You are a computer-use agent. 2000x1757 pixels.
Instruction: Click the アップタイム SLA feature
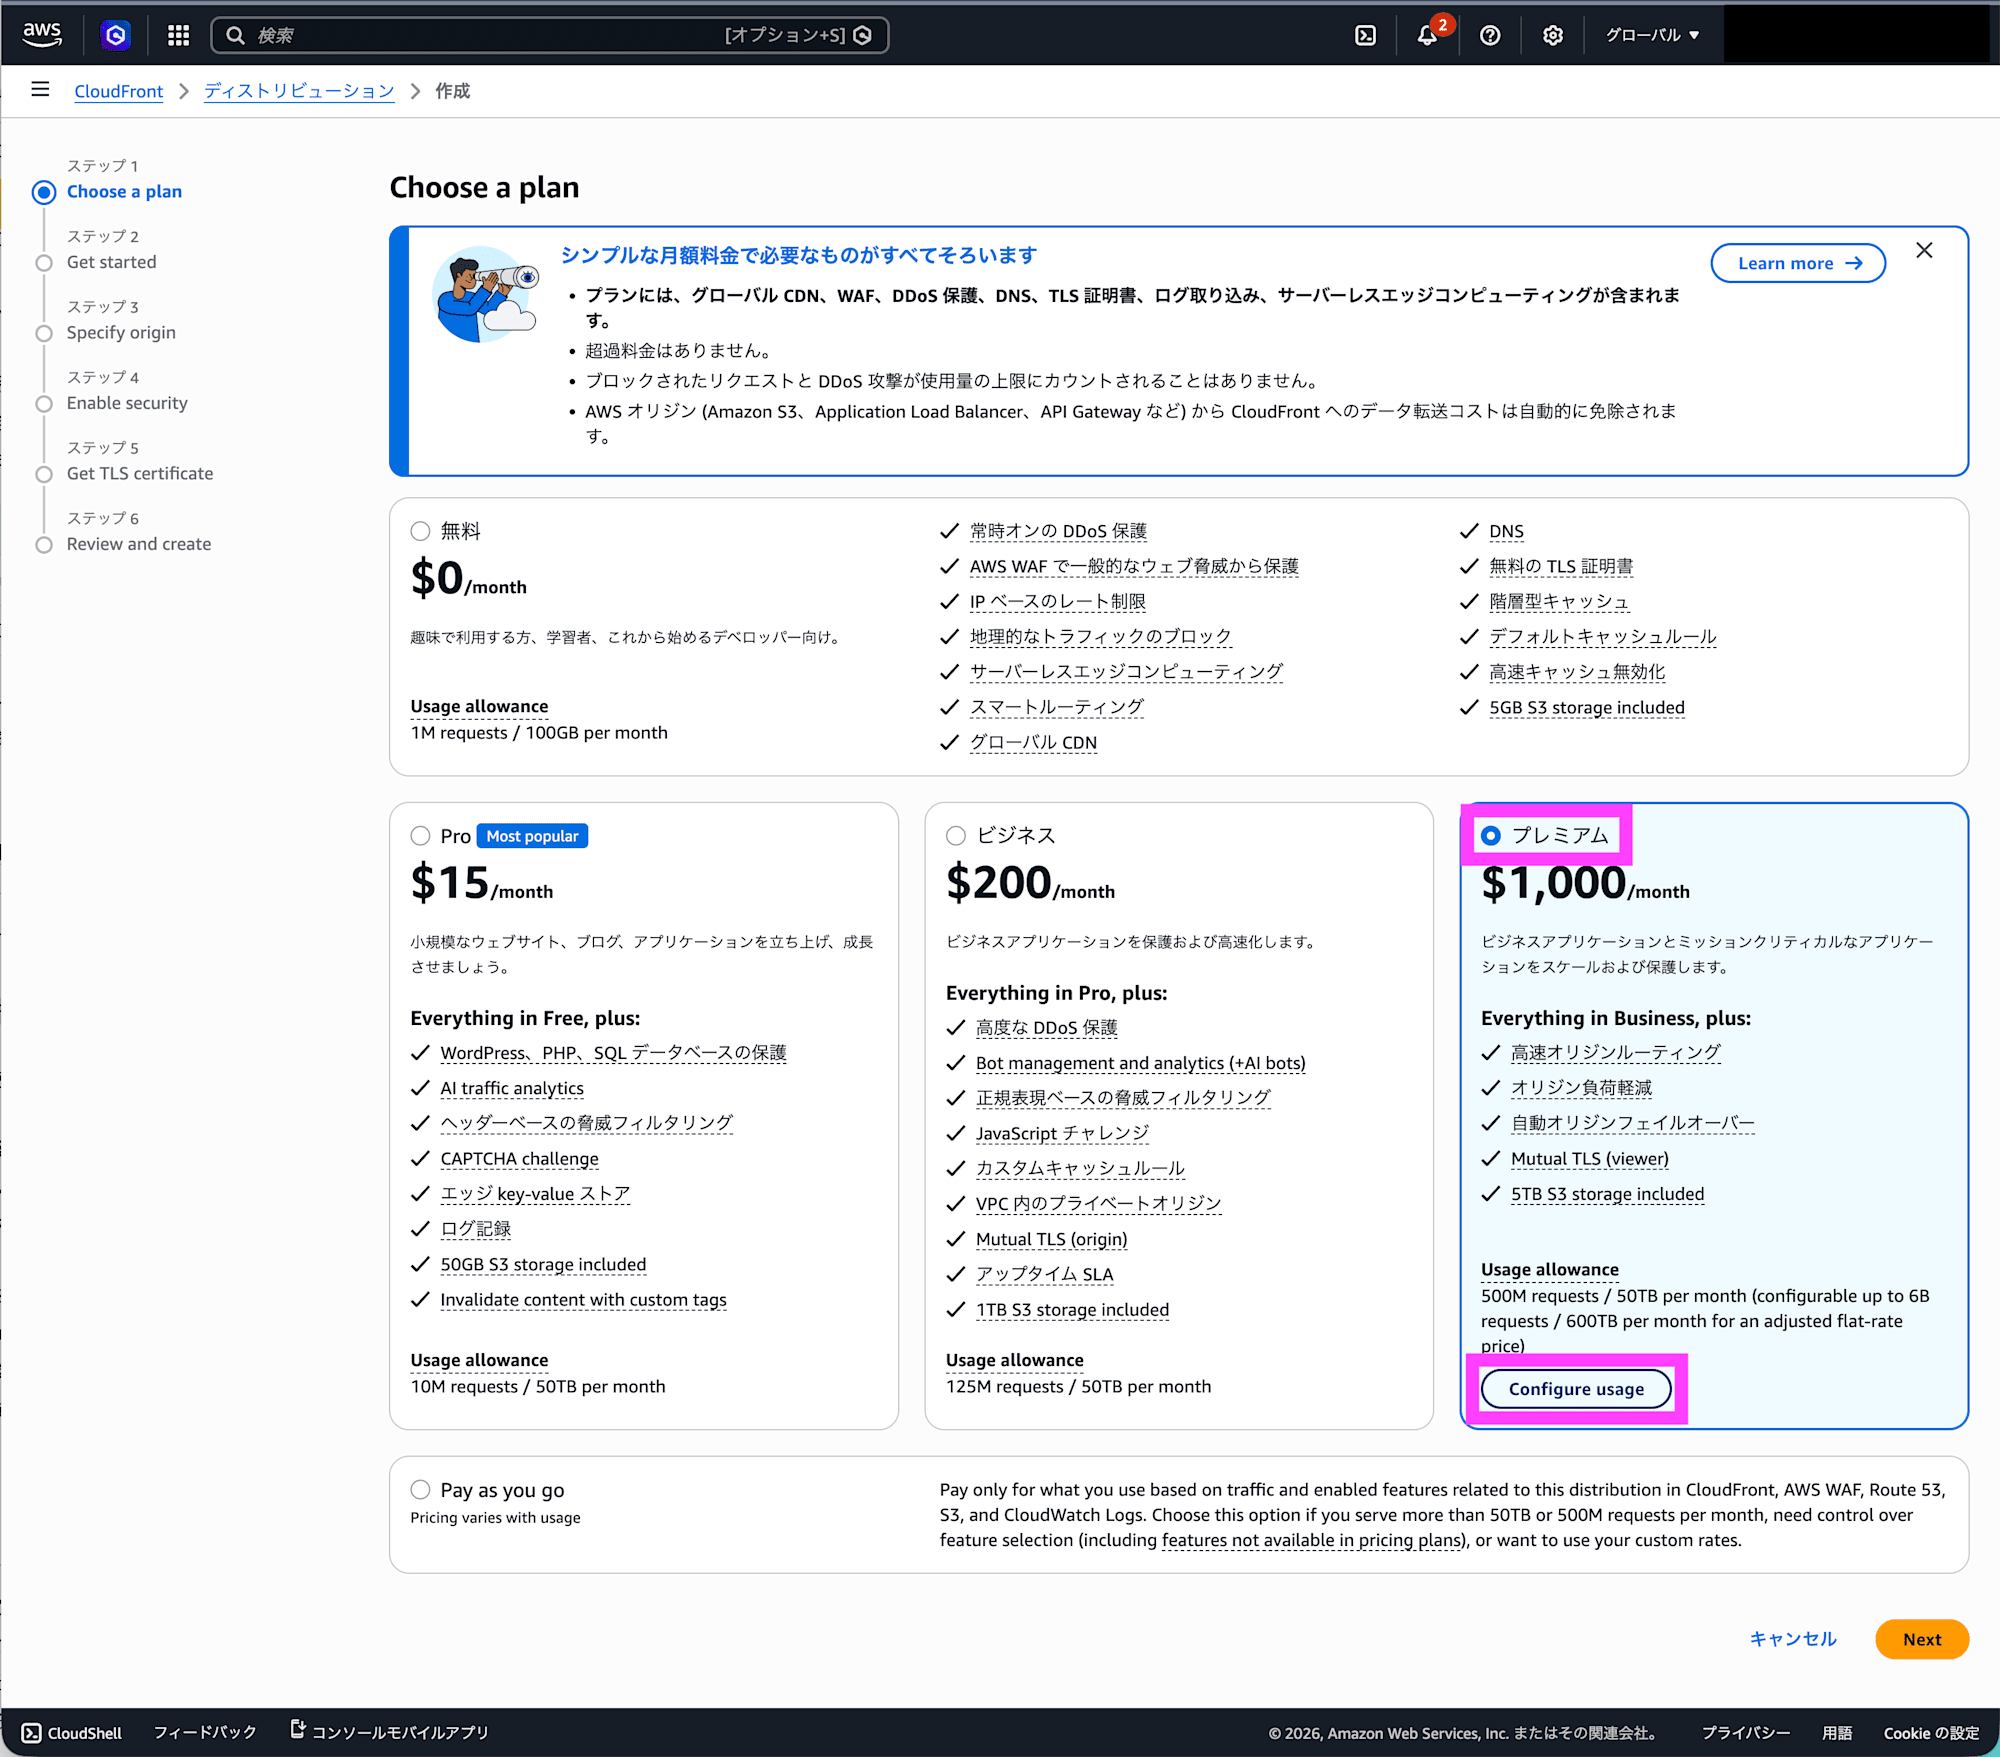1044,1275
